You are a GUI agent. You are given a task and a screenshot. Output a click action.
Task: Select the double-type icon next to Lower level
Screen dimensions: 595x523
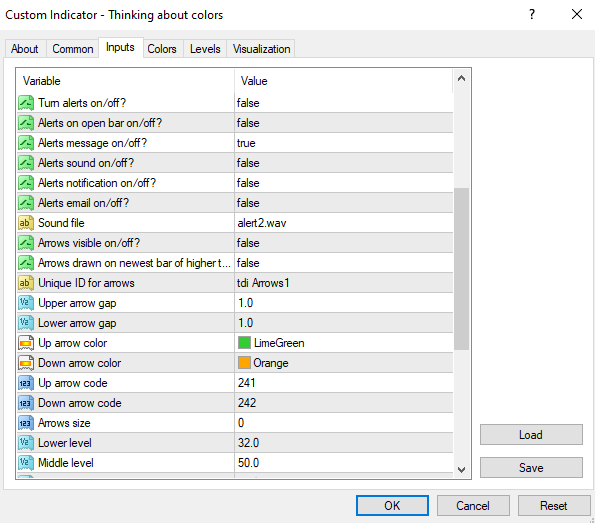coord(26,443)
